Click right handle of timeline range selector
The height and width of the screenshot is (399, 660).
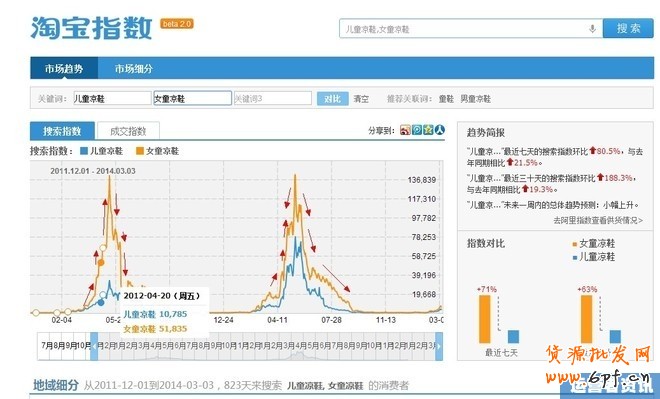(x=439, y=346)
